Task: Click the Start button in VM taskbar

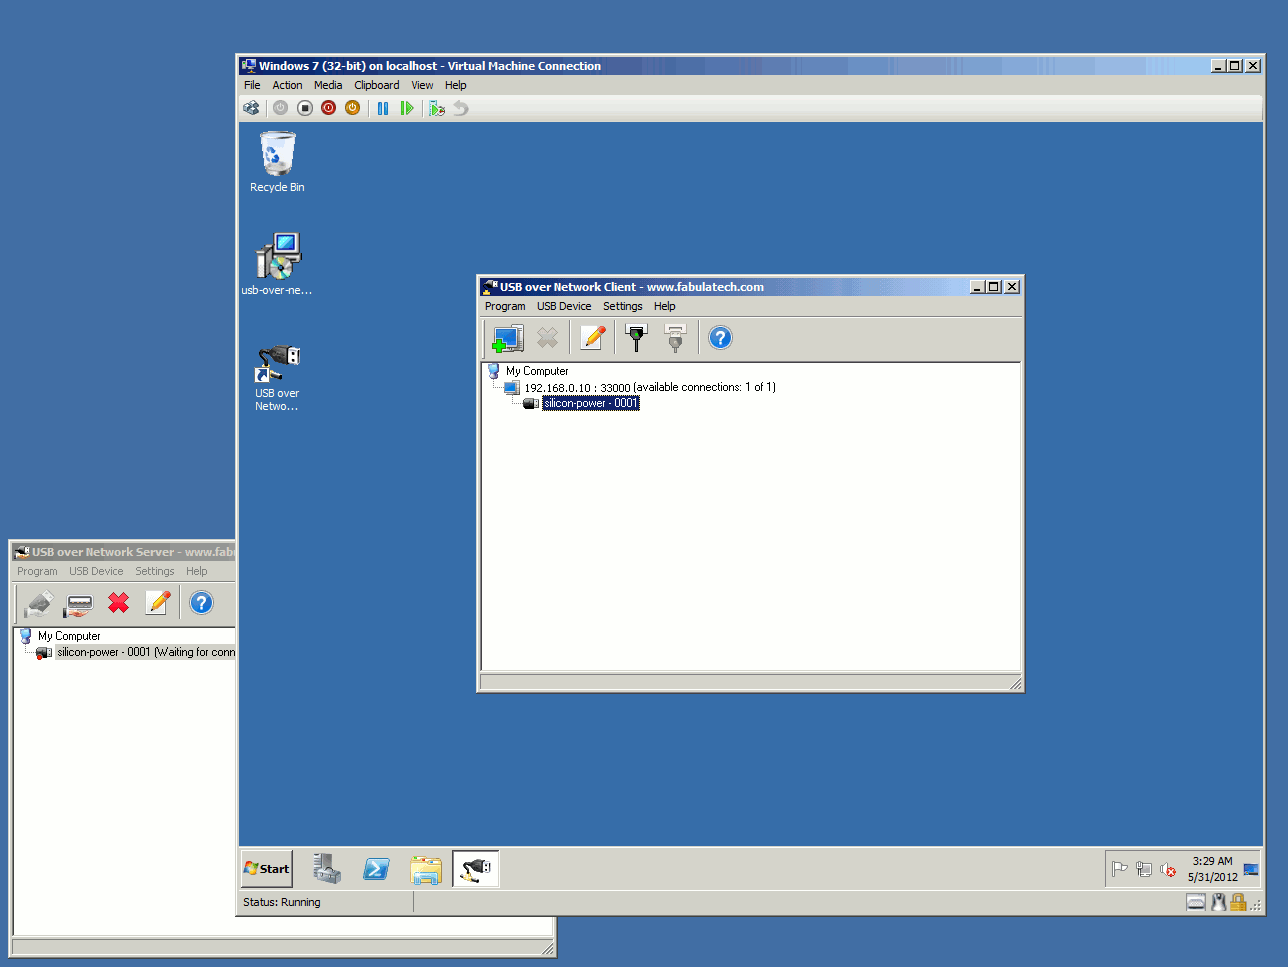Action: pos(267,869)
